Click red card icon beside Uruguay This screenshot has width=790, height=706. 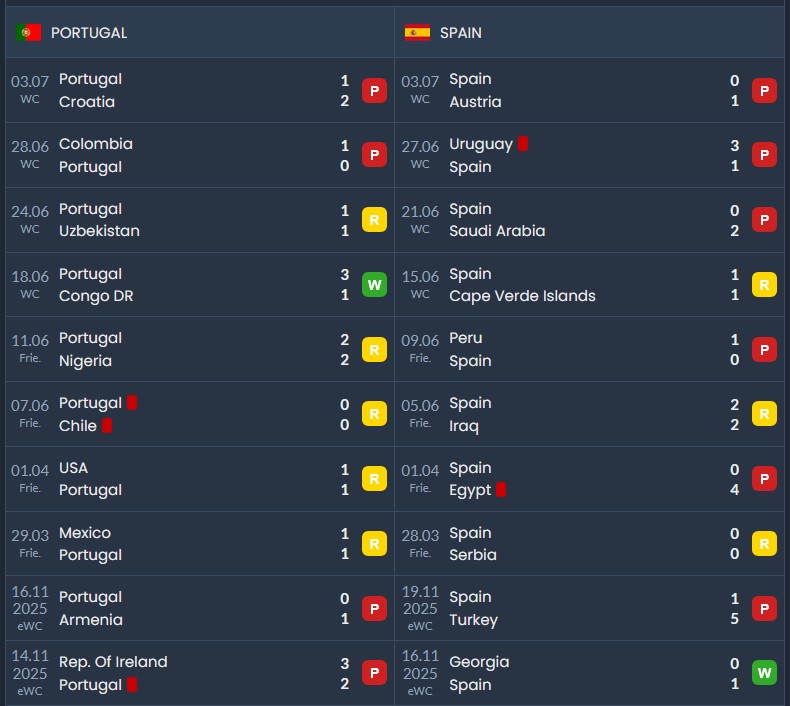point(523,144)
